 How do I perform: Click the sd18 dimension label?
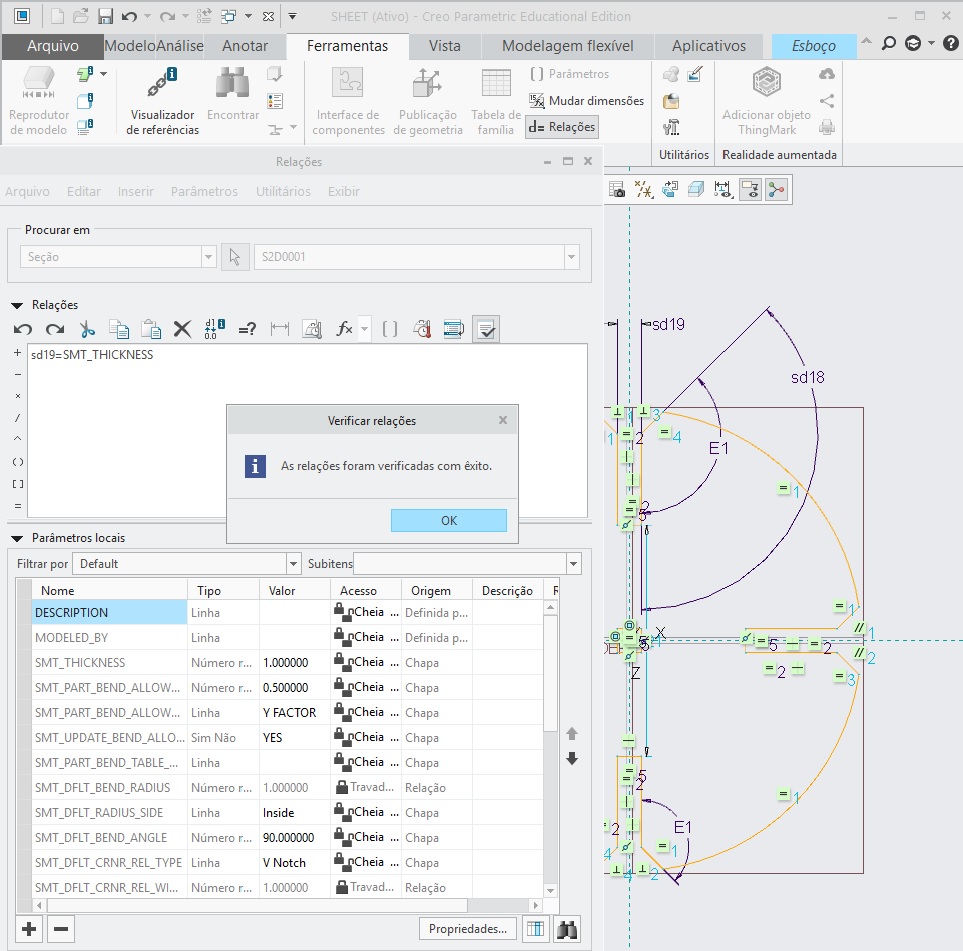click(808, 377)
